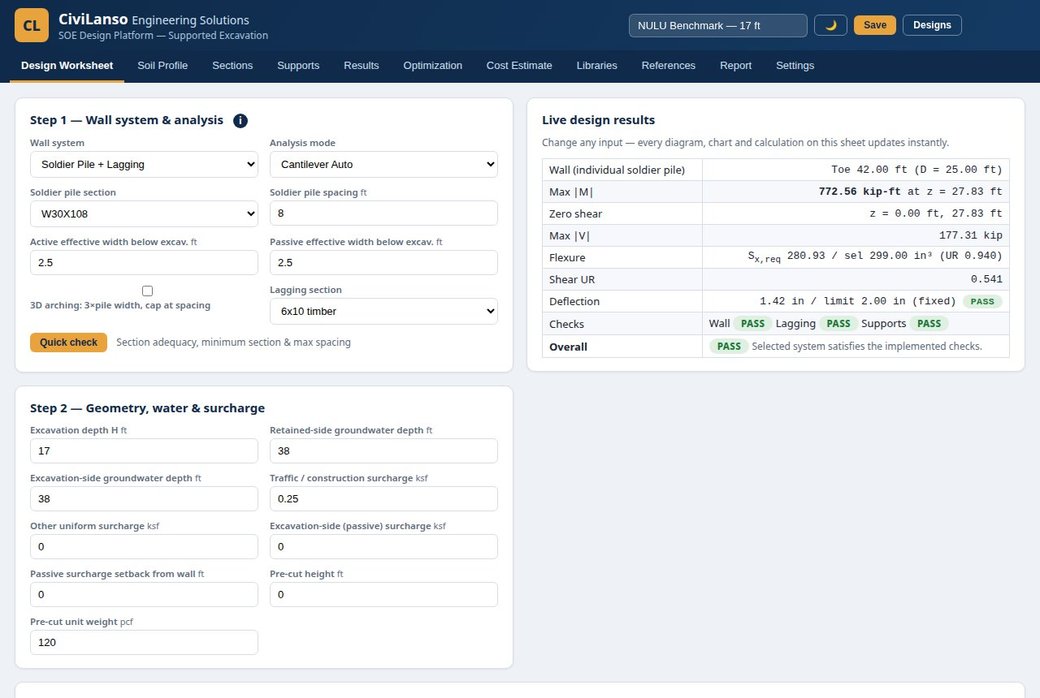Screen dimensions: 1040x698
Task: Focus the Traffic / construction surcharge field
Action: pos(383,499)
